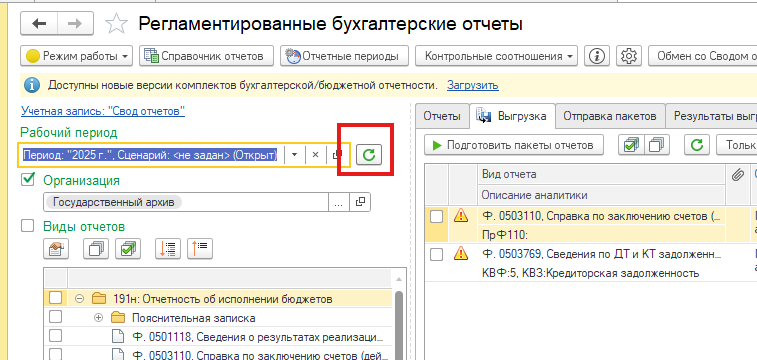Screen dimensions: 757x360
Task: Click the Описание аналитики column header
Action: click(602, 195)
